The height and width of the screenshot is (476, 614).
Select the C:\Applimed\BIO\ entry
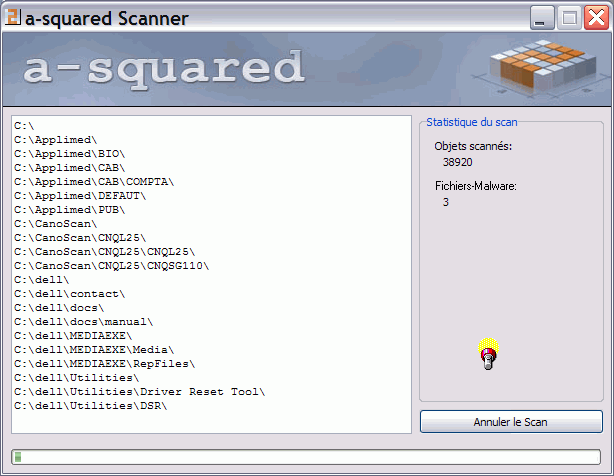(70, 154)
